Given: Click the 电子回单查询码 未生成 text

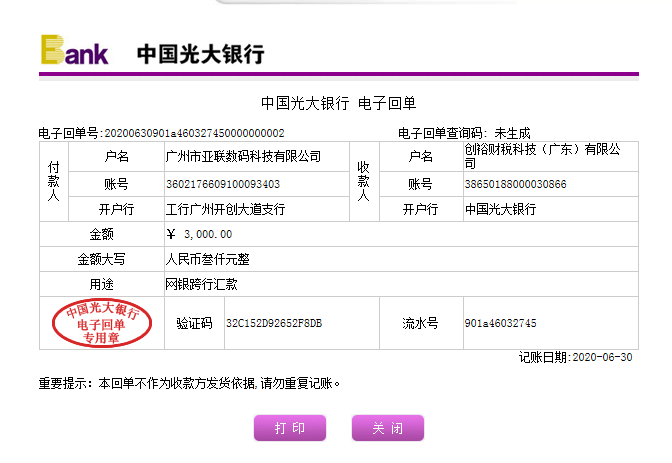Looking at the screenshot, I should 464,133.
